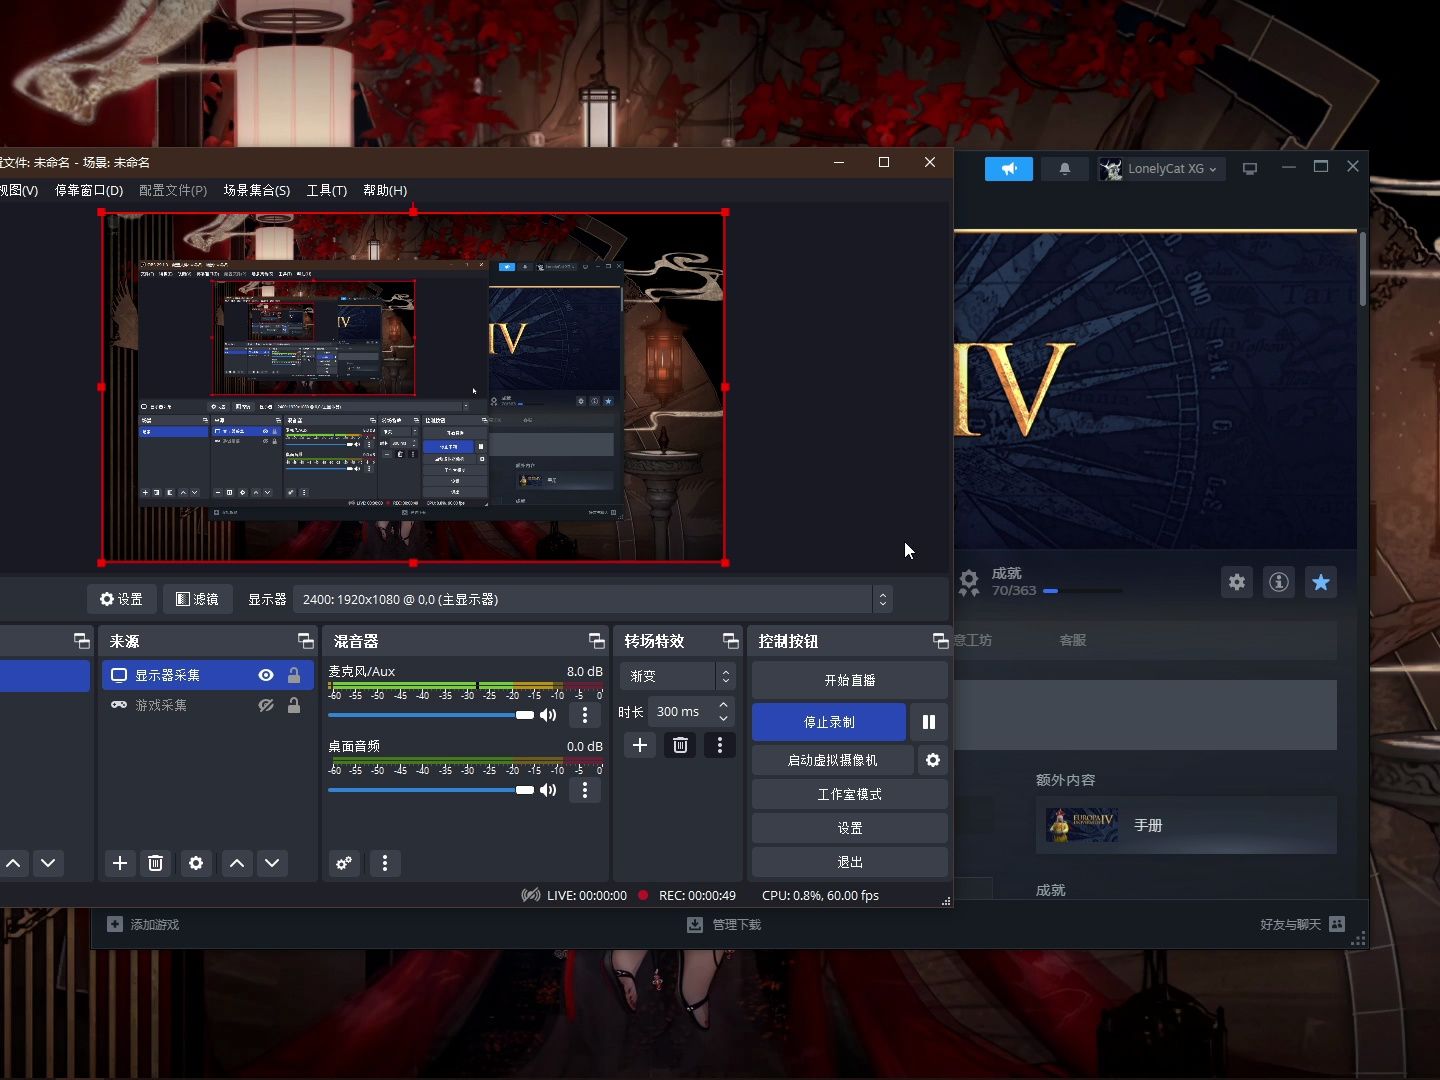Open the 客服 support tab in Steam

(1073, 640)
